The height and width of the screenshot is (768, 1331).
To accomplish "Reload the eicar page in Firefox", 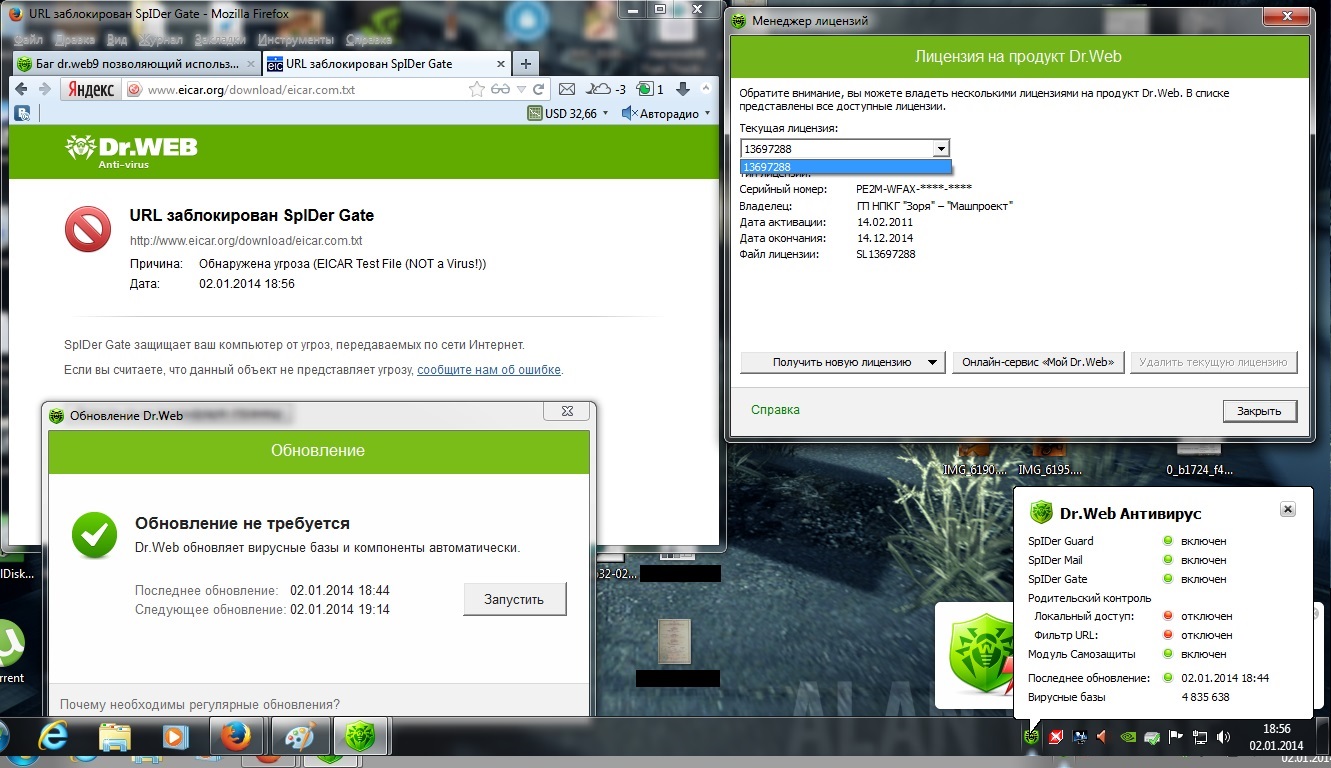I will (x=538, y=89).
